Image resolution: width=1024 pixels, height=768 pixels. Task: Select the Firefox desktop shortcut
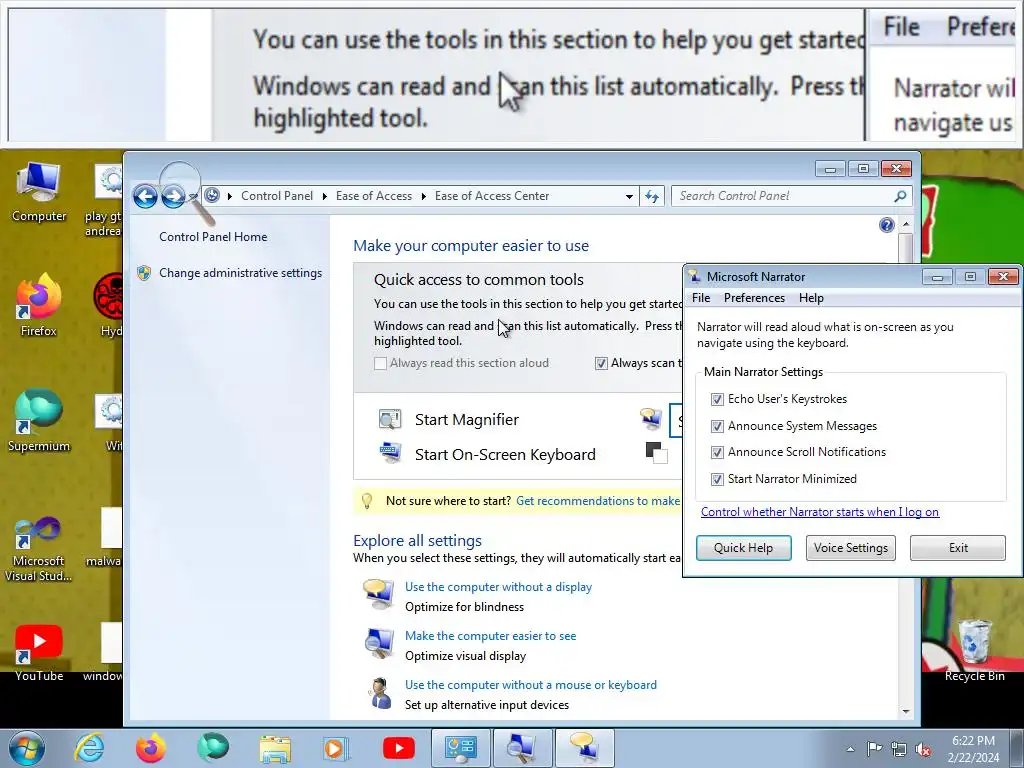[x=39, y=305]
